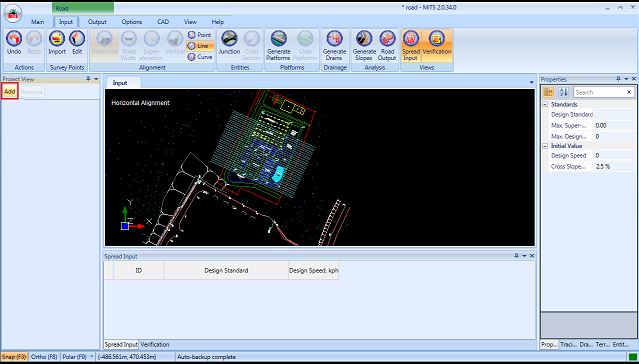Switch to the Tracing panel tab
The width and height of the screenshot is (639, 364).
click(568, 344)
